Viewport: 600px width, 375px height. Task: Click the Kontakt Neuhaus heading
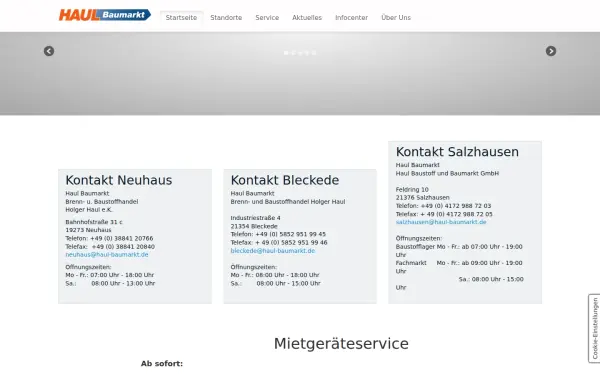click(x=119, y=180)
